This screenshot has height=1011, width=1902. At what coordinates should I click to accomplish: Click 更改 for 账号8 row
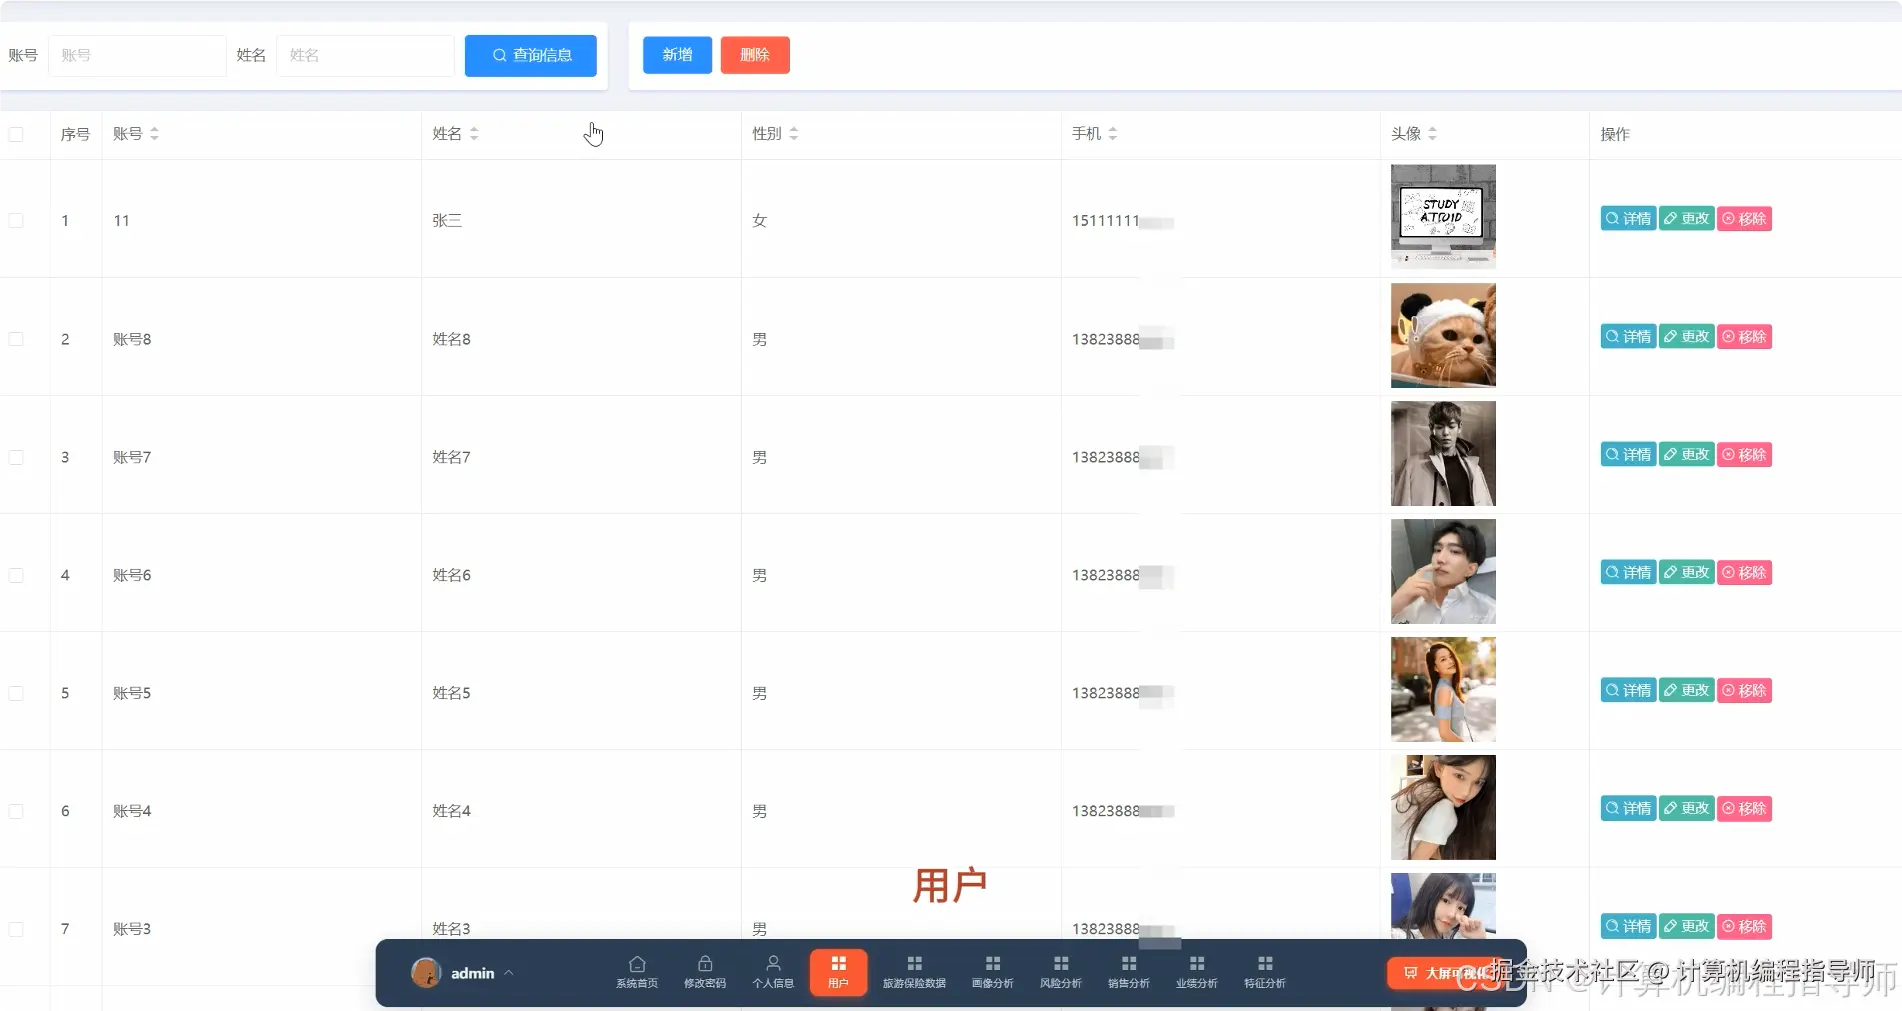click(1686, 337)
